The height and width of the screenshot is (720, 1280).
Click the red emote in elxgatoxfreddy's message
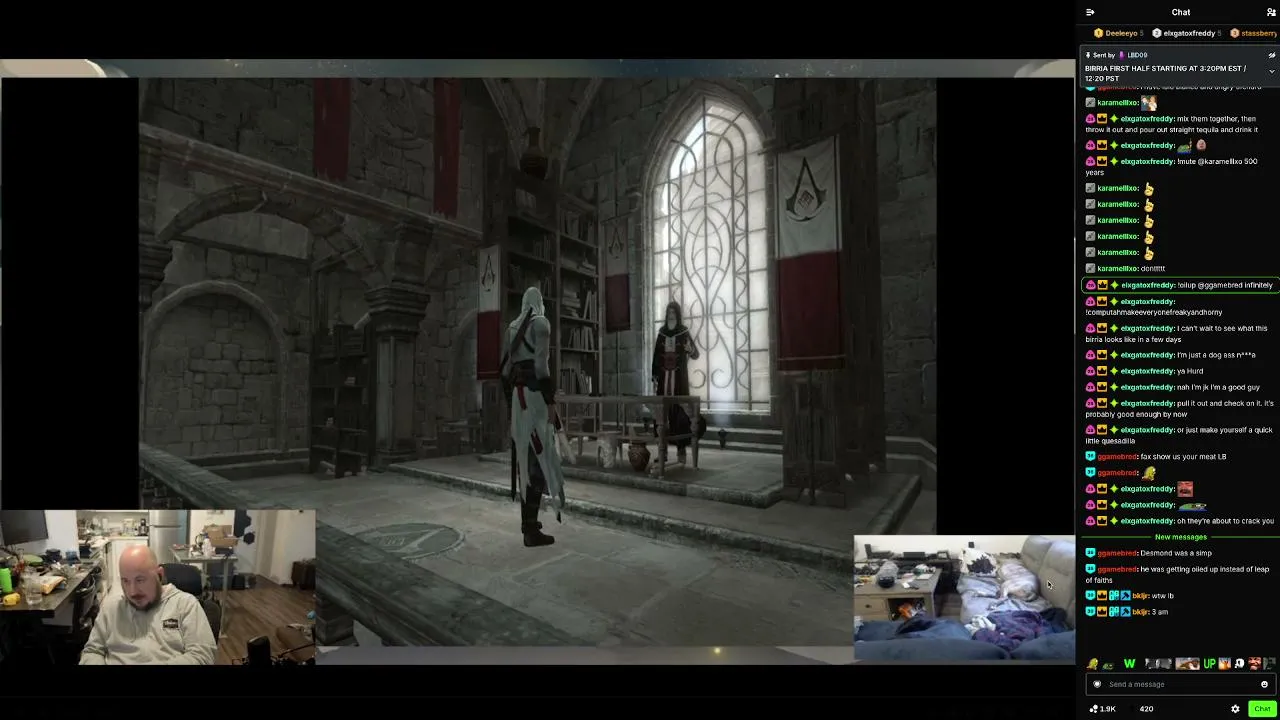(1185, 489)
